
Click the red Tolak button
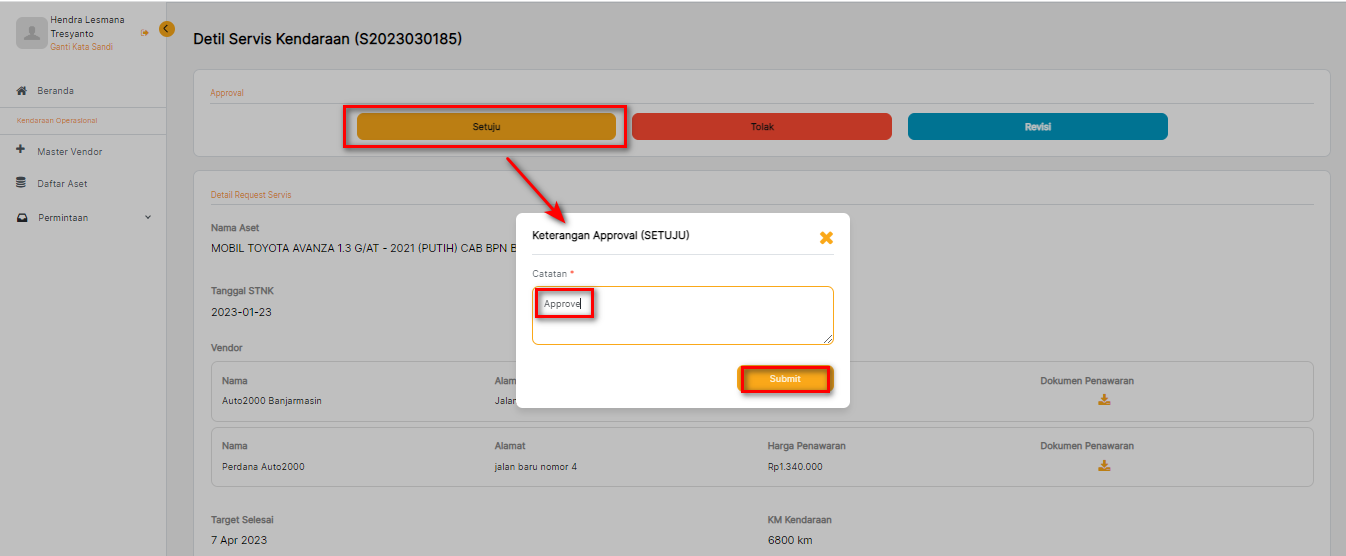click(761, 127)
